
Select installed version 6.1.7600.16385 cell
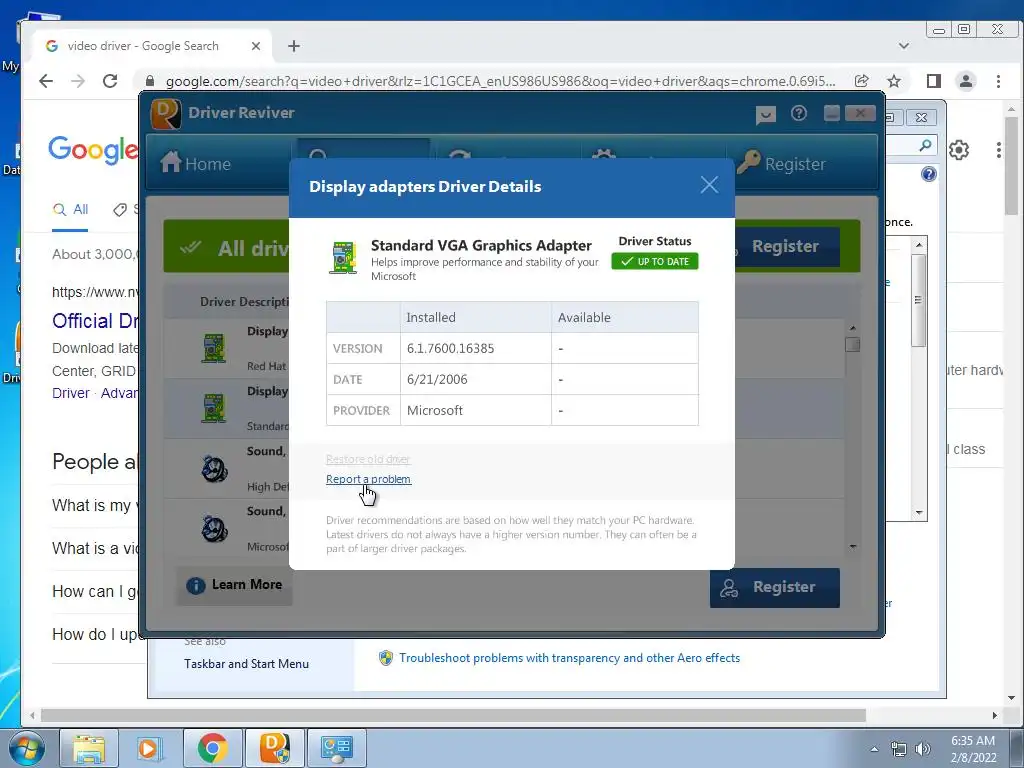(x=476, y=348)
